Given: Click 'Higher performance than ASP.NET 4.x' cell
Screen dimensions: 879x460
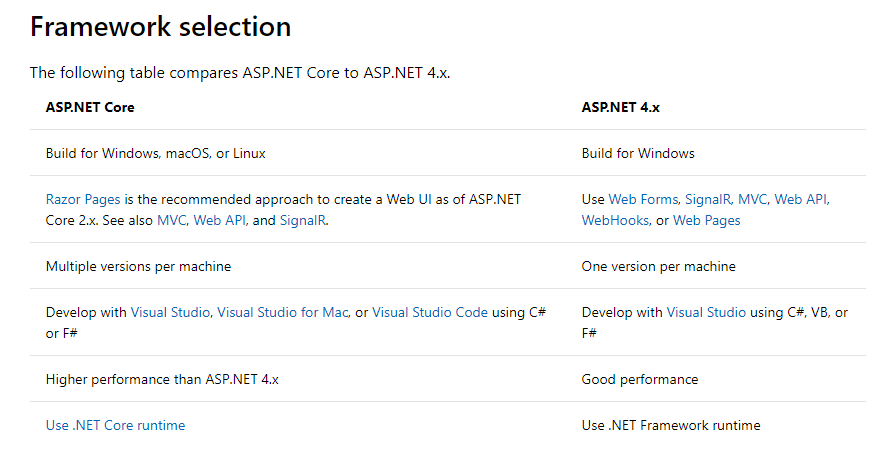Looking at the screenshot, I should click(x=163, y=379).
